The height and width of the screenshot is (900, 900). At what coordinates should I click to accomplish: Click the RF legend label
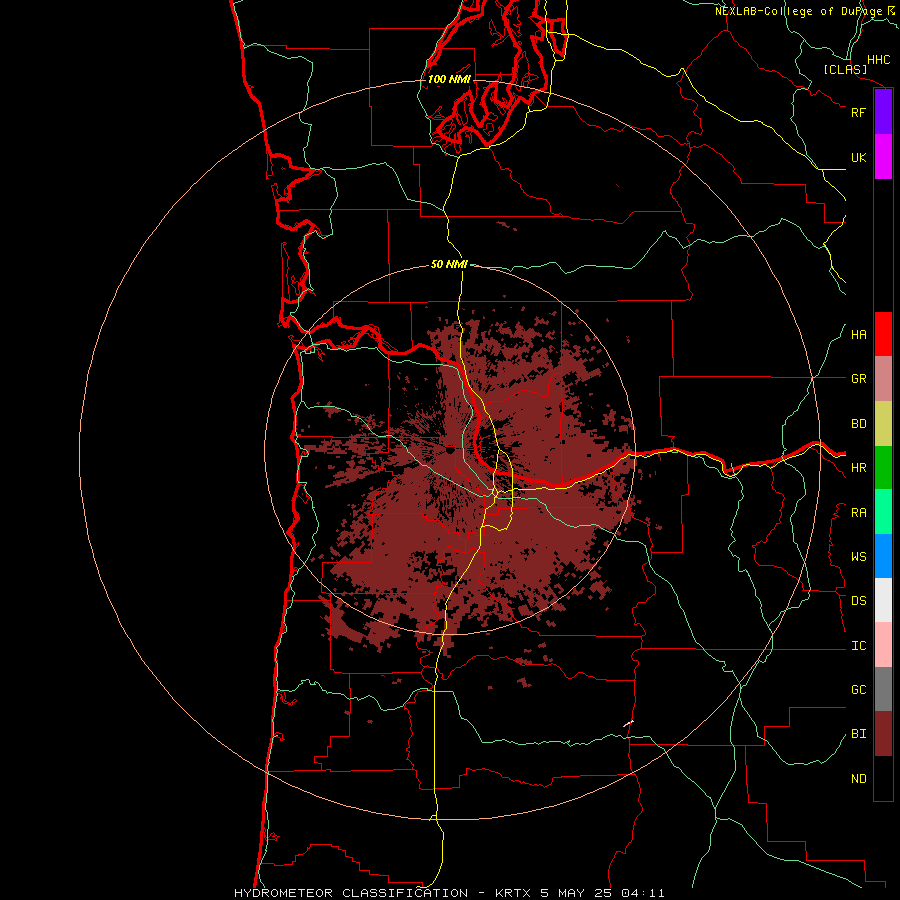tap(858, 112)
